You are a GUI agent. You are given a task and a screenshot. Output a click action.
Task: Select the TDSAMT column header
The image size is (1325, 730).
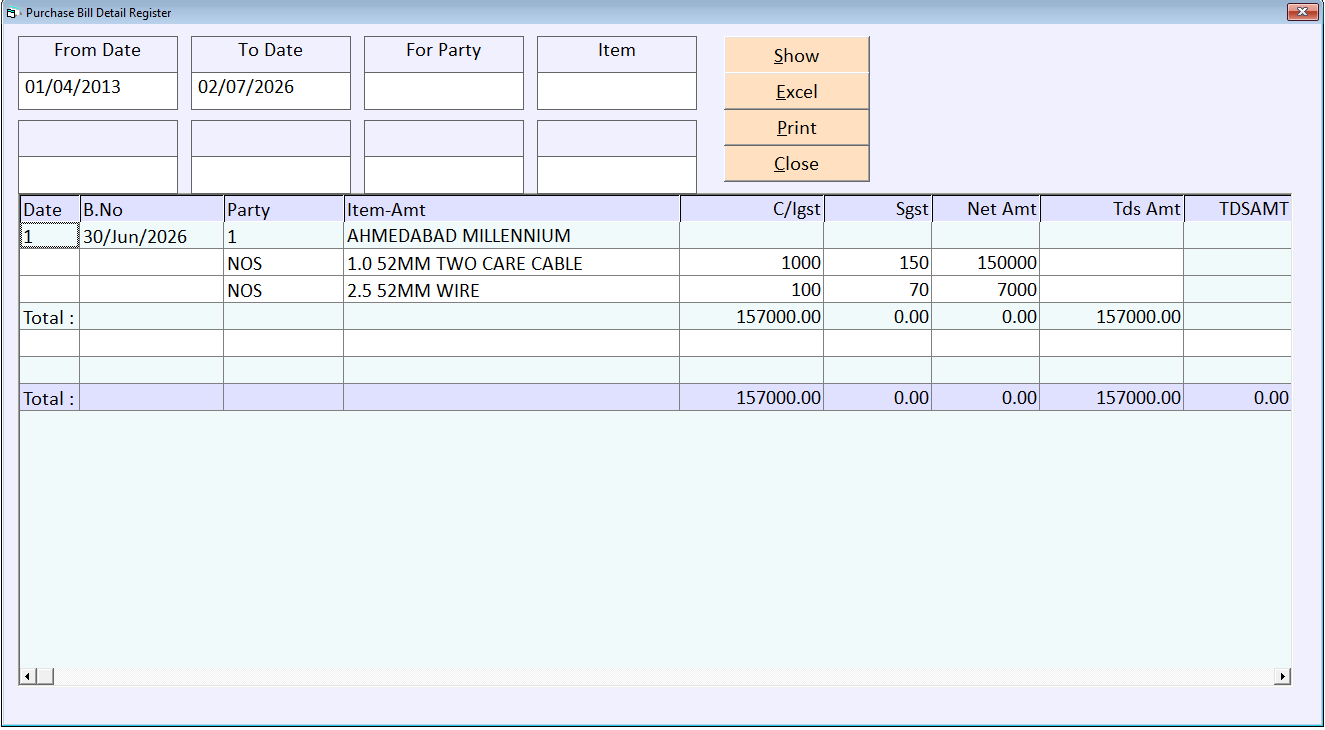coord(1237,209)
